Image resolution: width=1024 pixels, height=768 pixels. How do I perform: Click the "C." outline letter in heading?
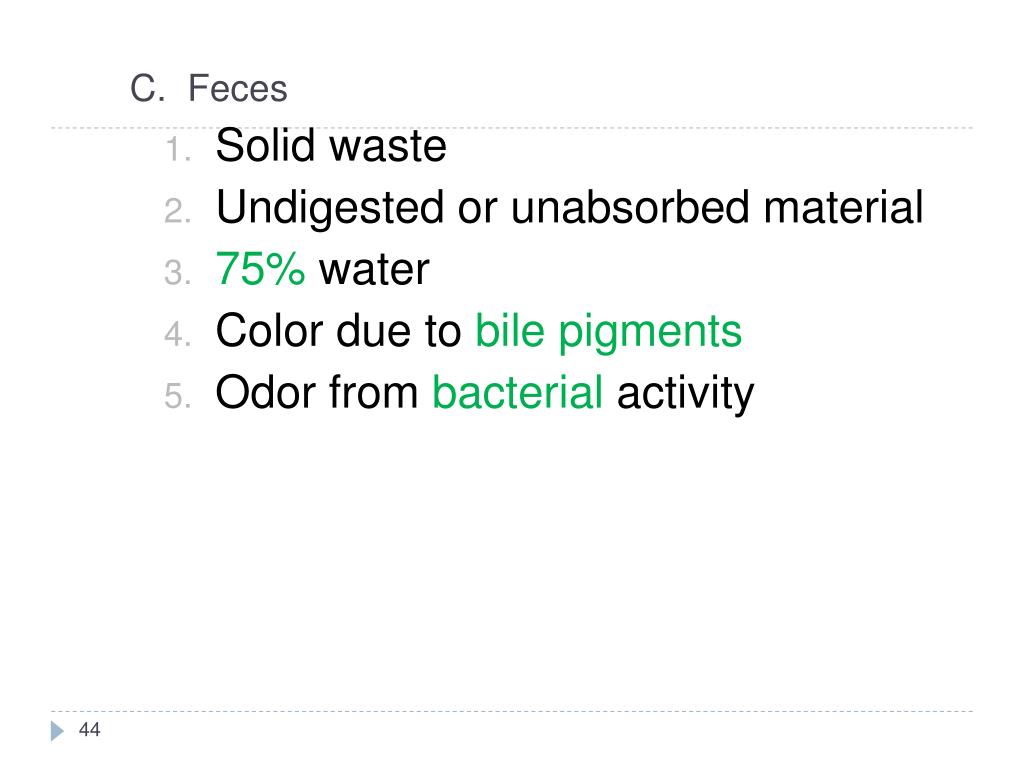tap(148, 90)
